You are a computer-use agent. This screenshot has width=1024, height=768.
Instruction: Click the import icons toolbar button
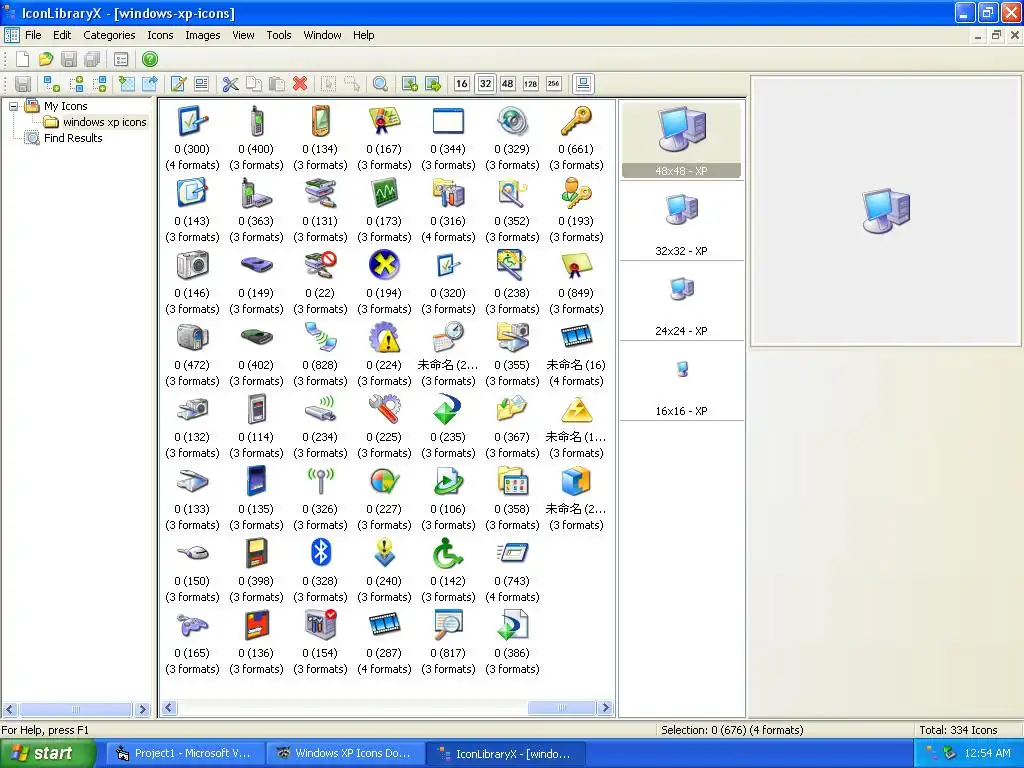coord(127,84)
